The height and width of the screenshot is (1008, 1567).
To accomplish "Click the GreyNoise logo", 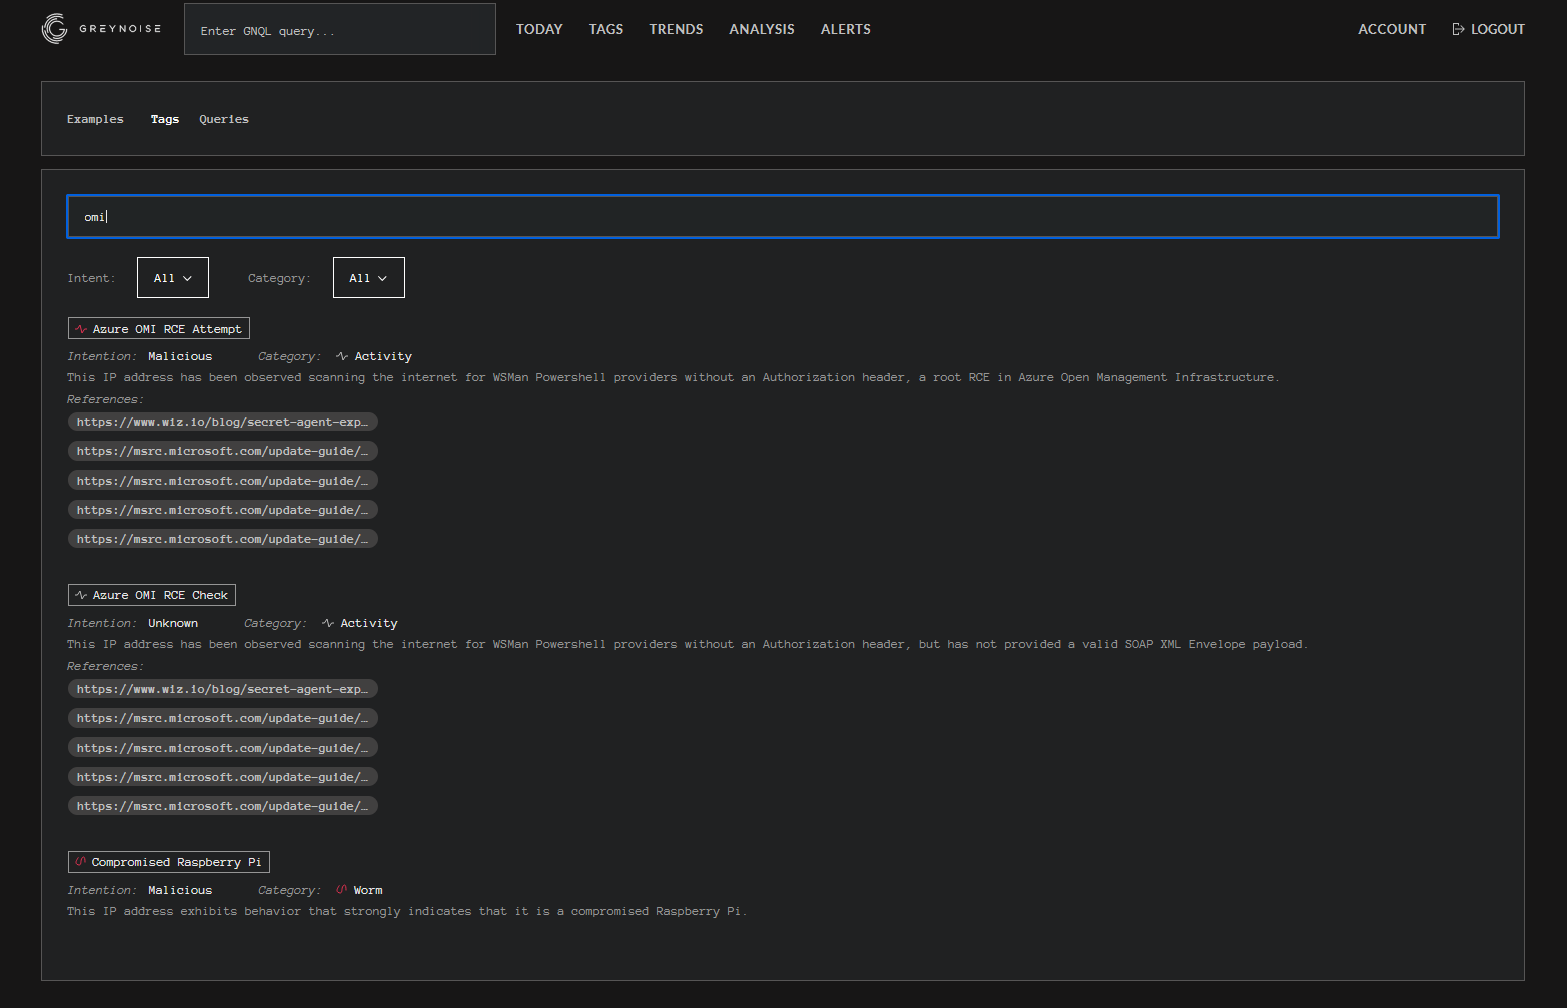I will pos(101,29).
